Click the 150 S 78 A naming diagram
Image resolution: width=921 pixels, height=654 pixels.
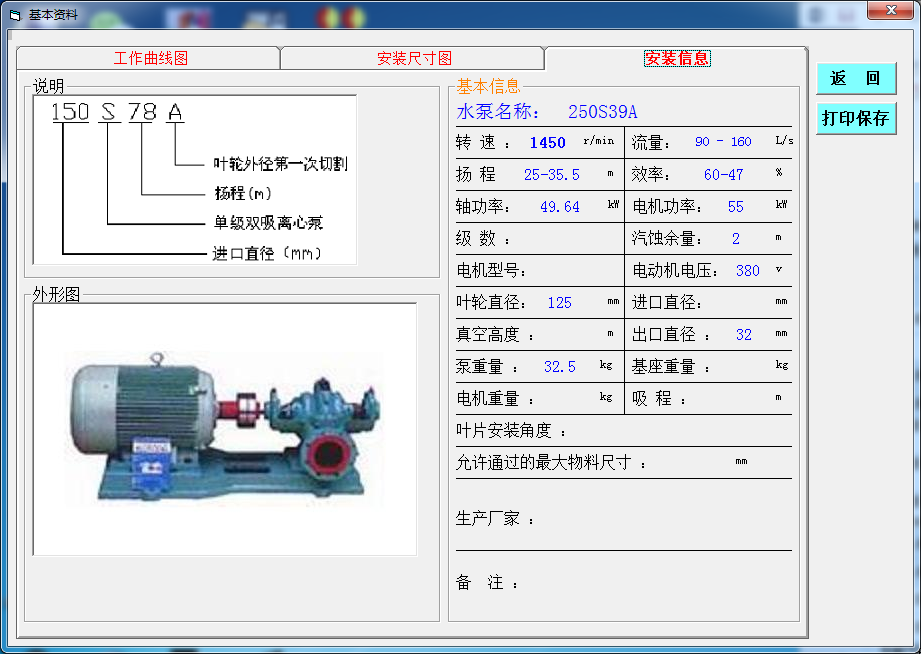point(195,180)
